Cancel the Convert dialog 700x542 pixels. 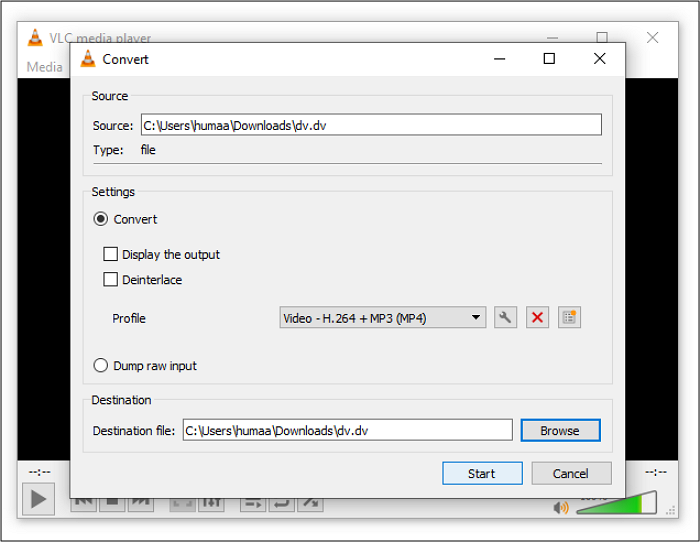(571, 473)
